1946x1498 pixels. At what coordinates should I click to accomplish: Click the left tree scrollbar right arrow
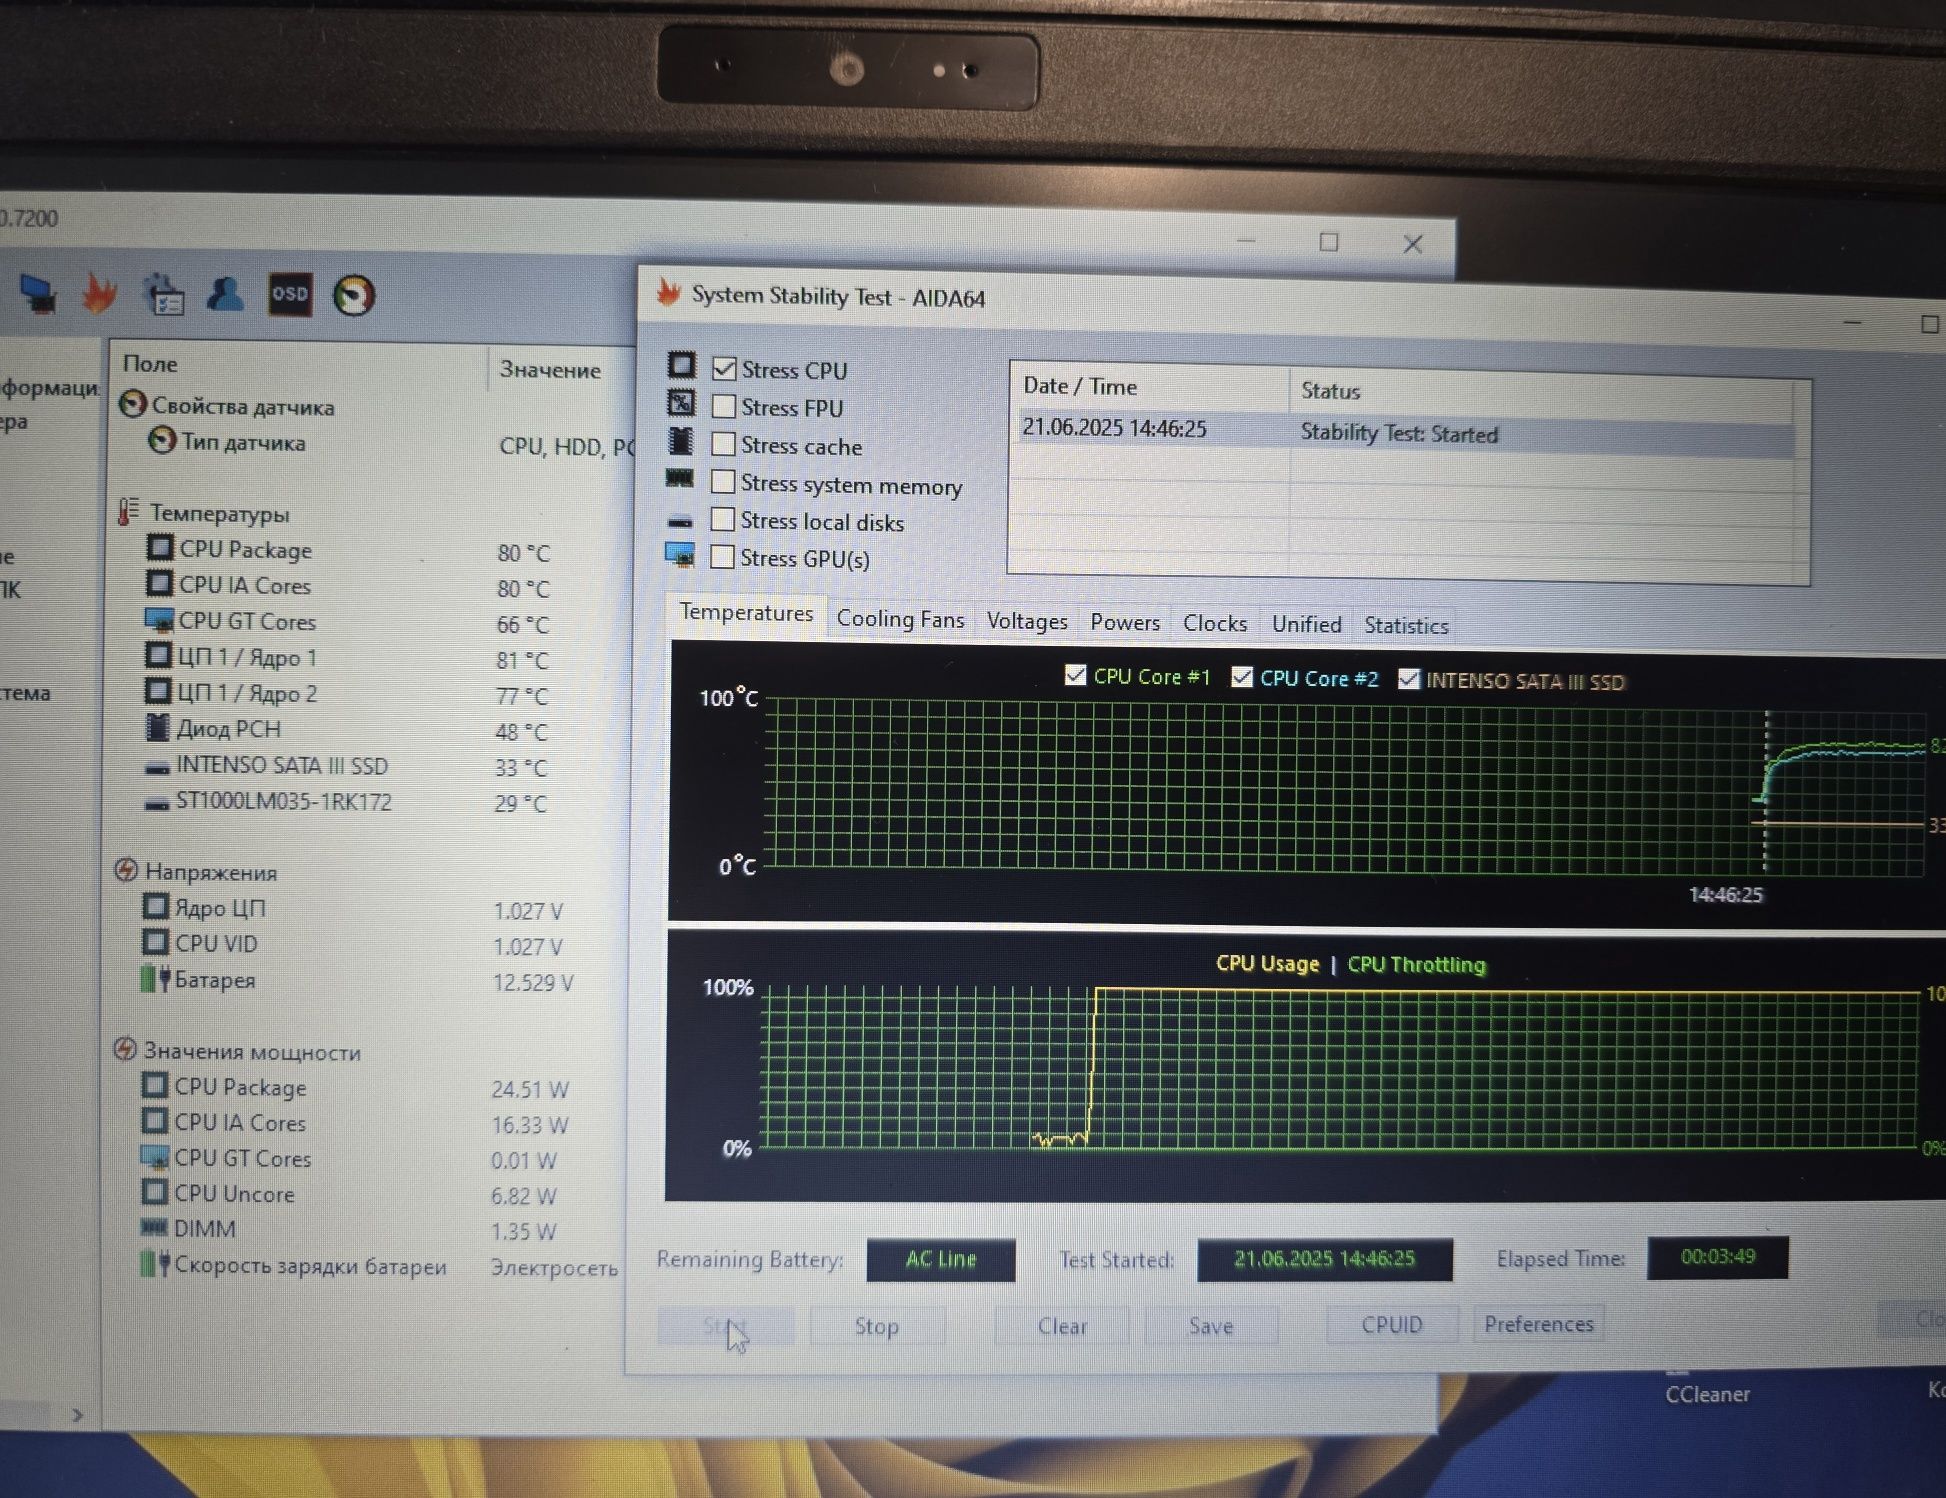click(x=77, y=1414)
